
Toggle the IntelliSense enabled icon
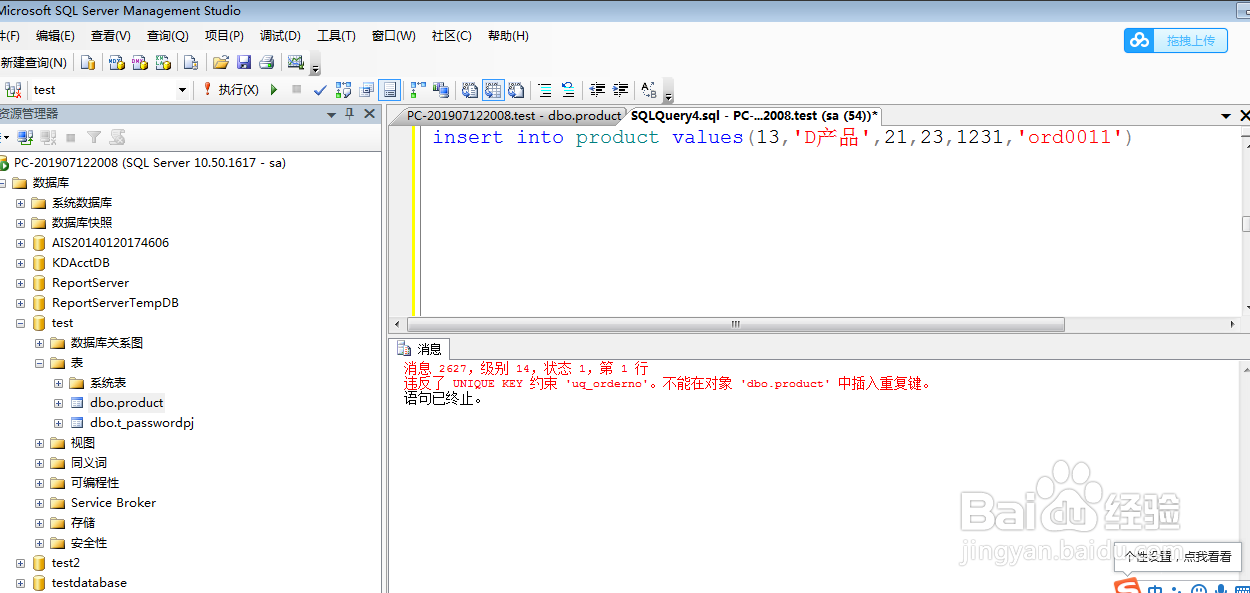[x=390, y=90]
